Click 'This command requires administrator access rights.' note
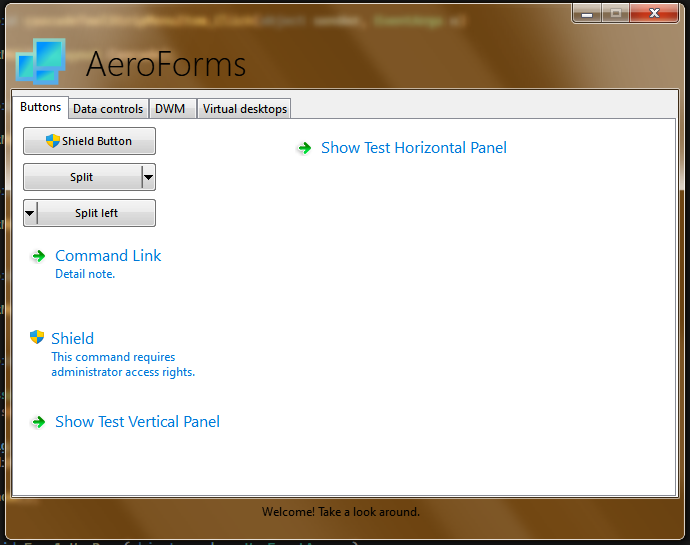 (x=123, y=365)
